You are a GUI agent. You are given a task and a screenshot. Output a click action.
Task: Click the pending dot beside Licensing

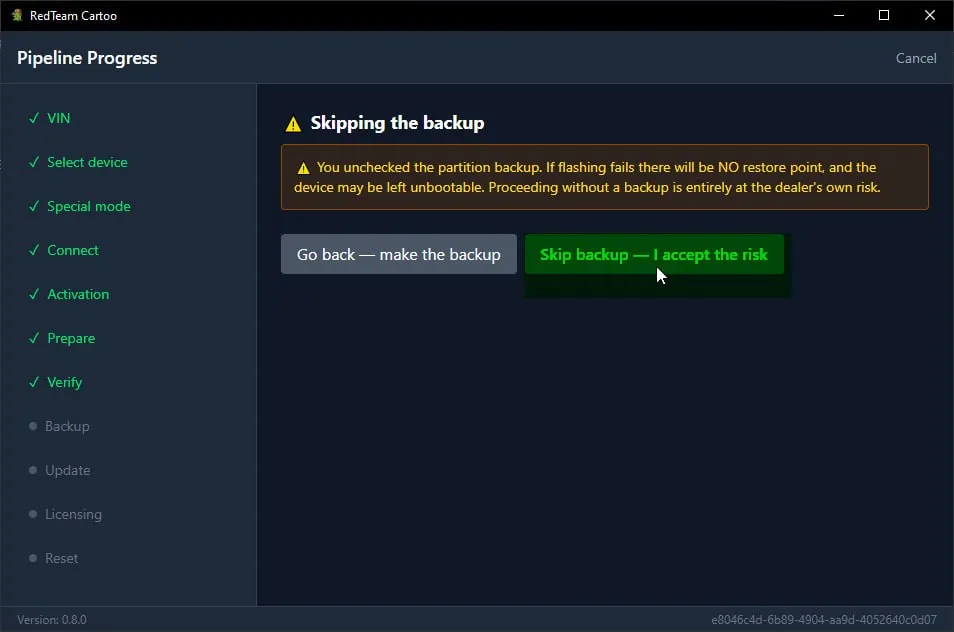coord(33,514)
